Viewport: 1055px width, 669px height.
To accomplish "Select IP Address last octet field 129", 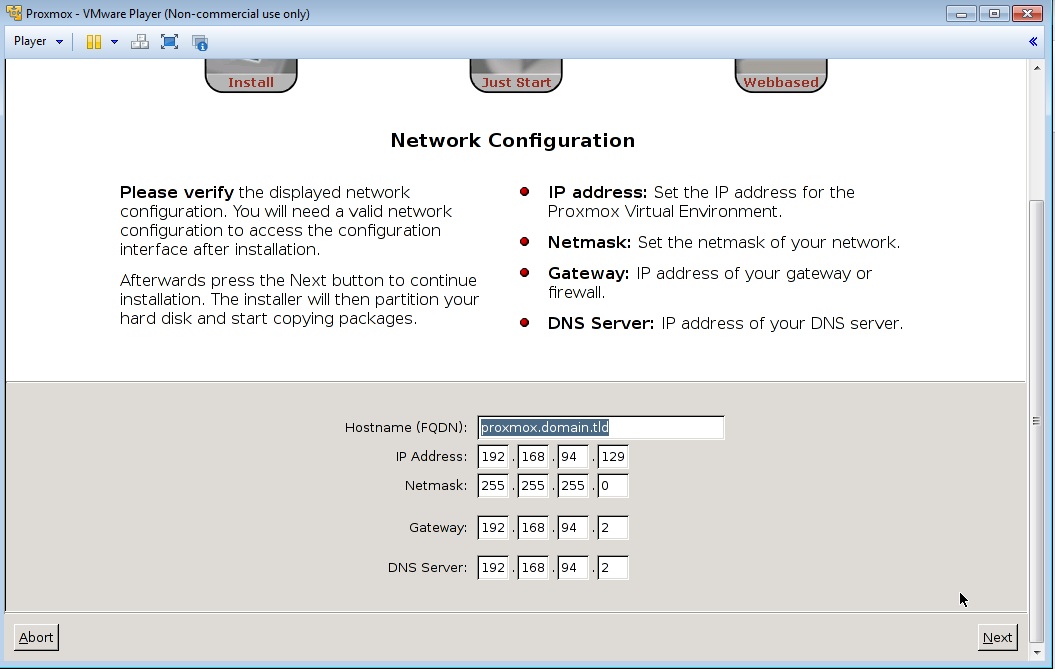I will pos(613,456).
